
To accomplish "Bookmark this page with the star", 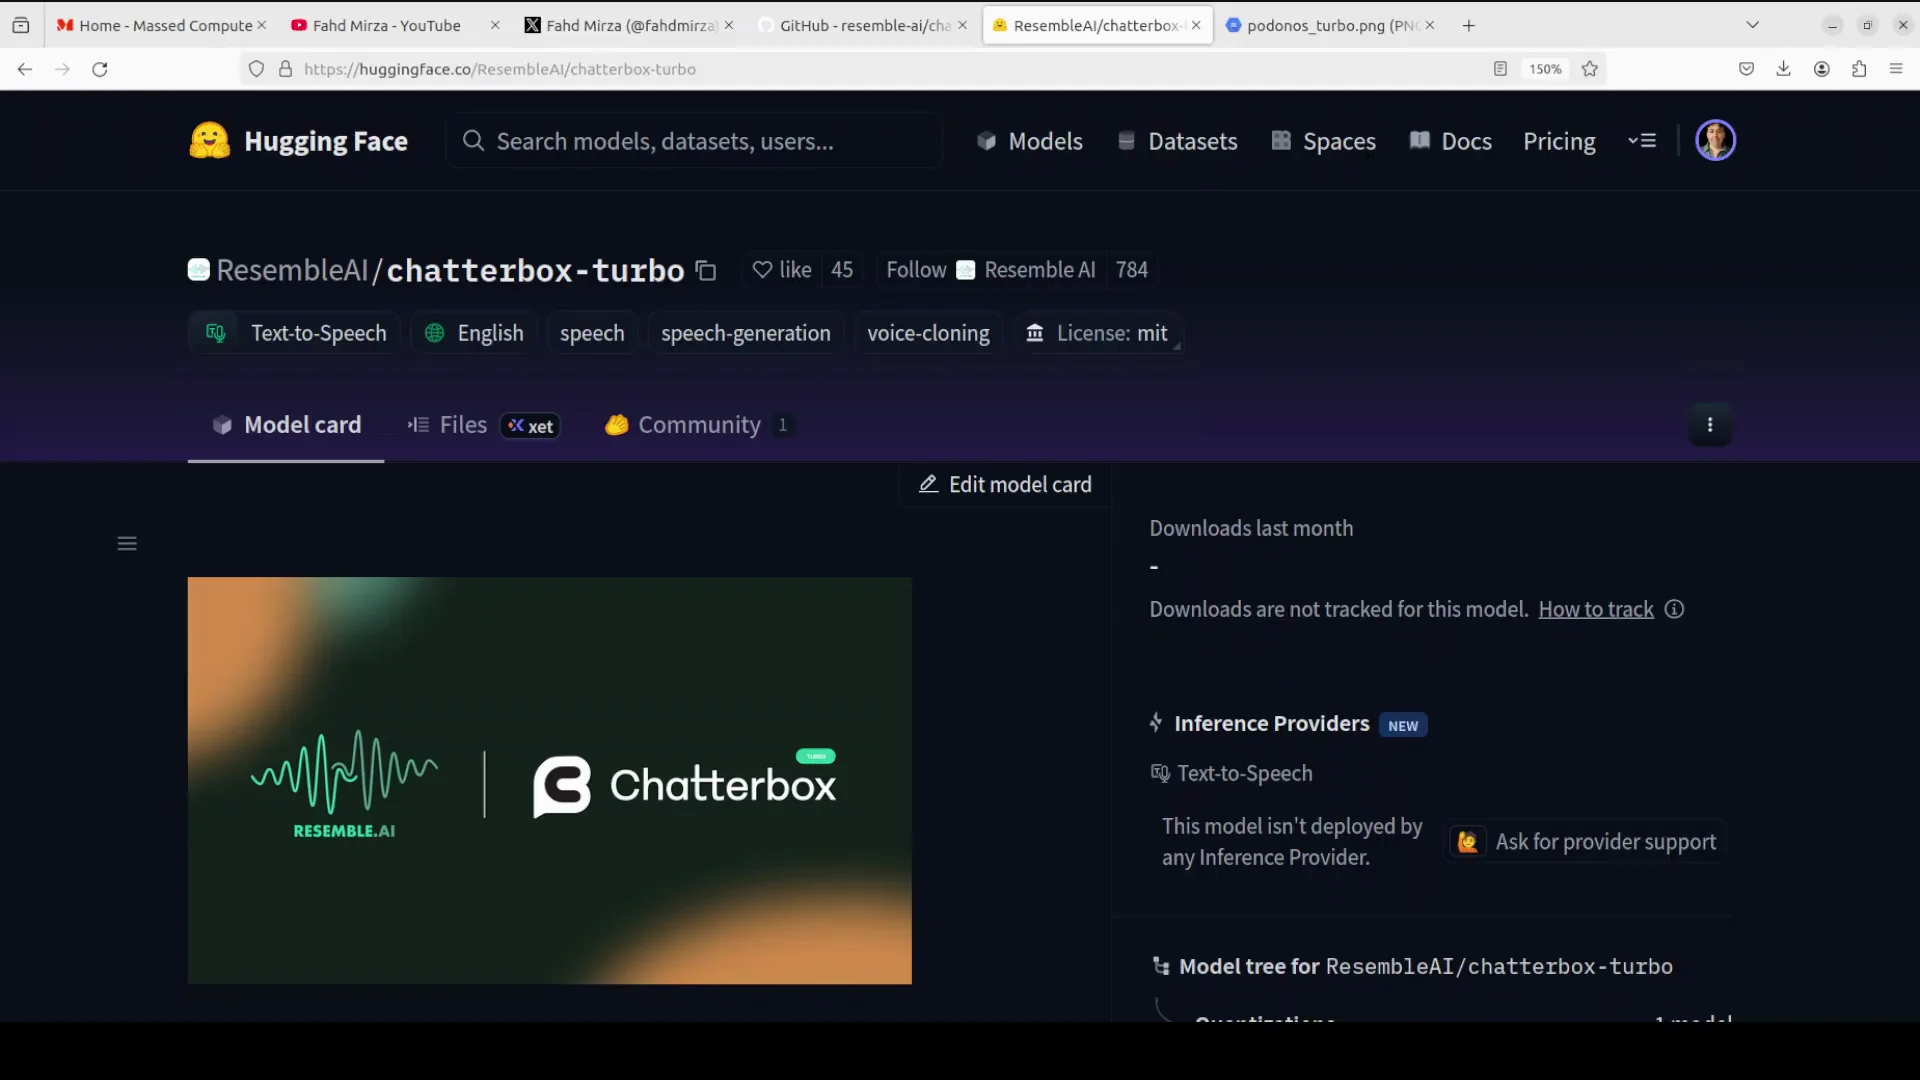I will pyautogui.click(x=1590, y=69).
